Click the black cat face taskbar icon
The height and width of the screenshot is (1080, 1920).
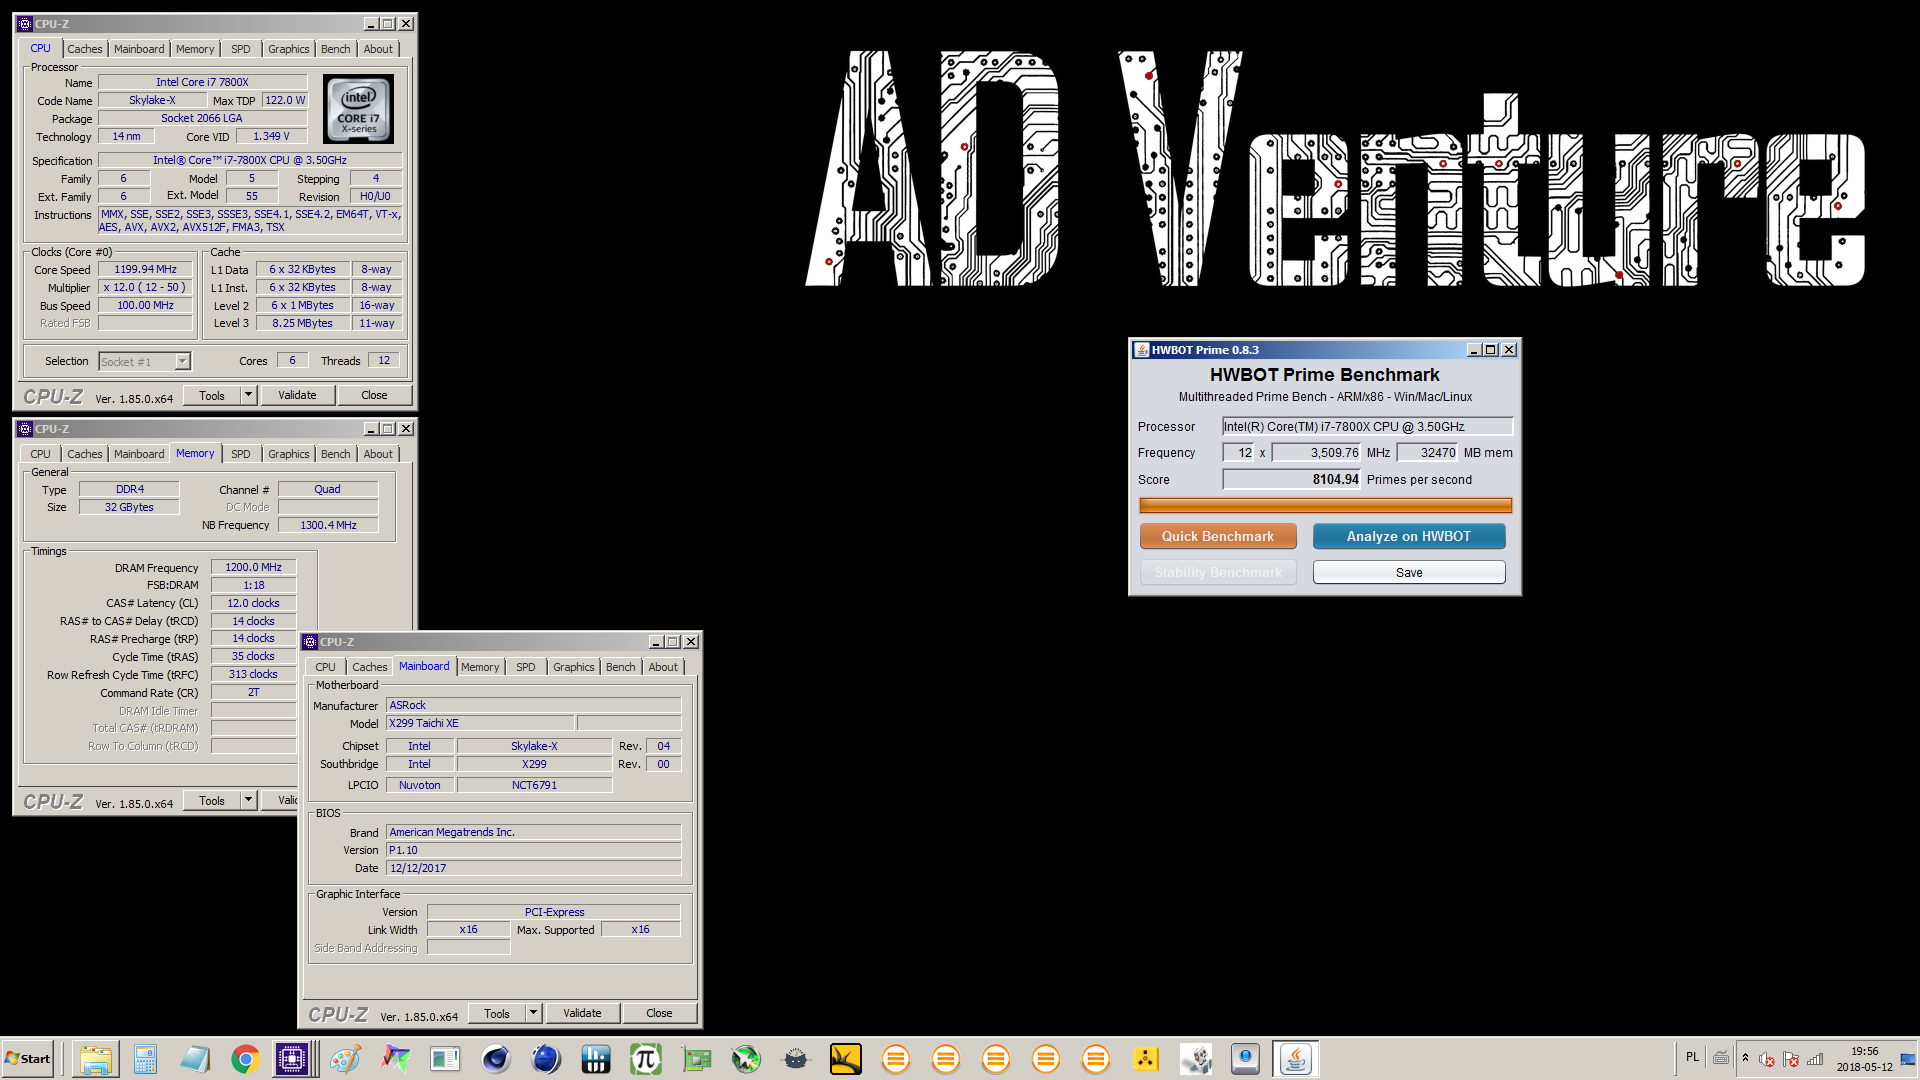tap(795, 1059)
